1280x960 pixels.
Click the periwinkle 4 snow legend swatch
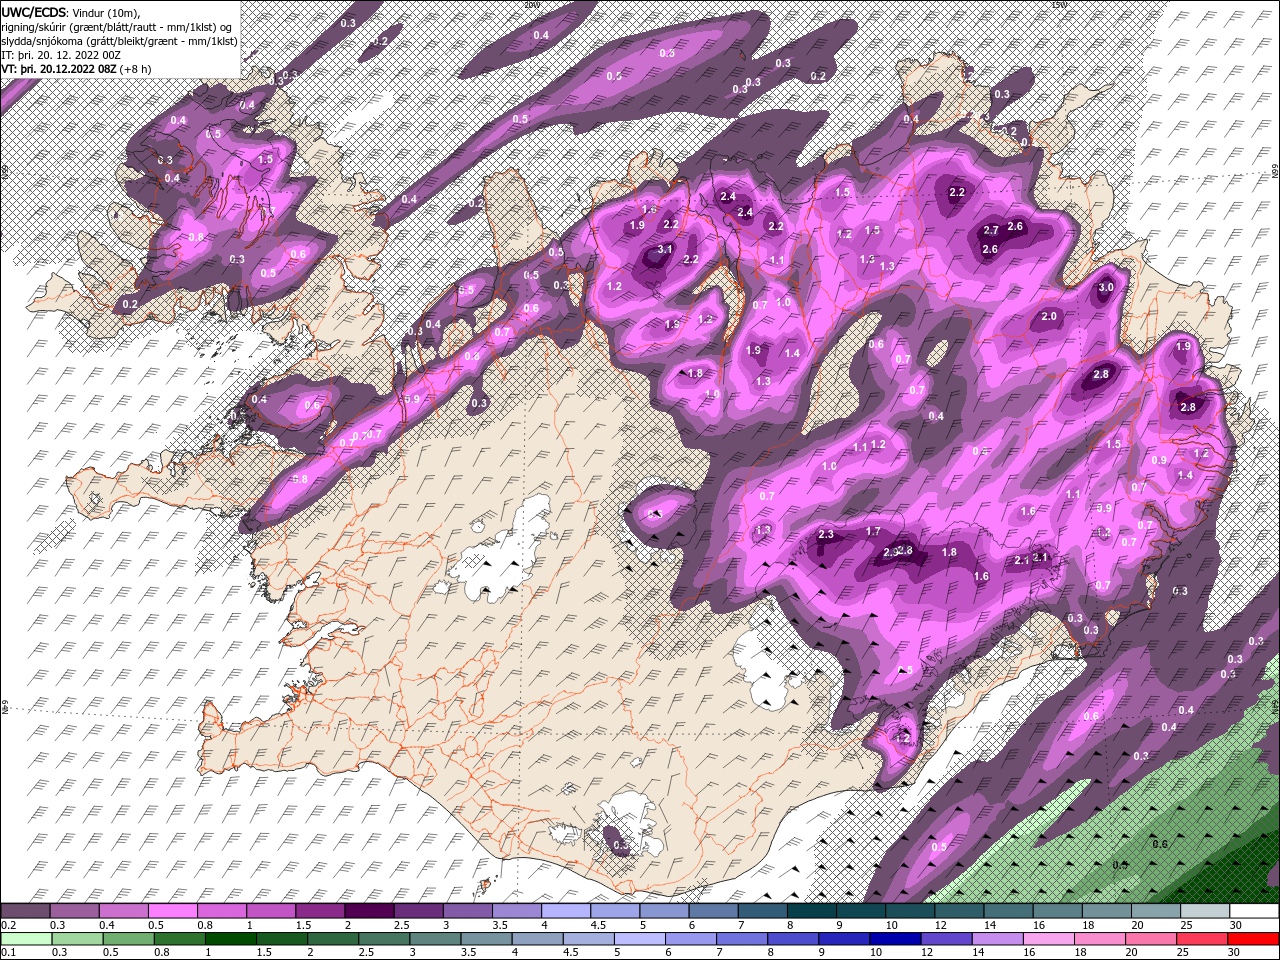566,911
